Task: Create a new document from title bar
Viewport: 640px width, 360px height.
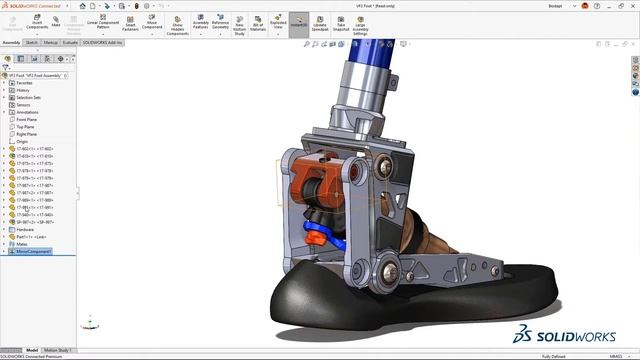Action: point(93,6)
